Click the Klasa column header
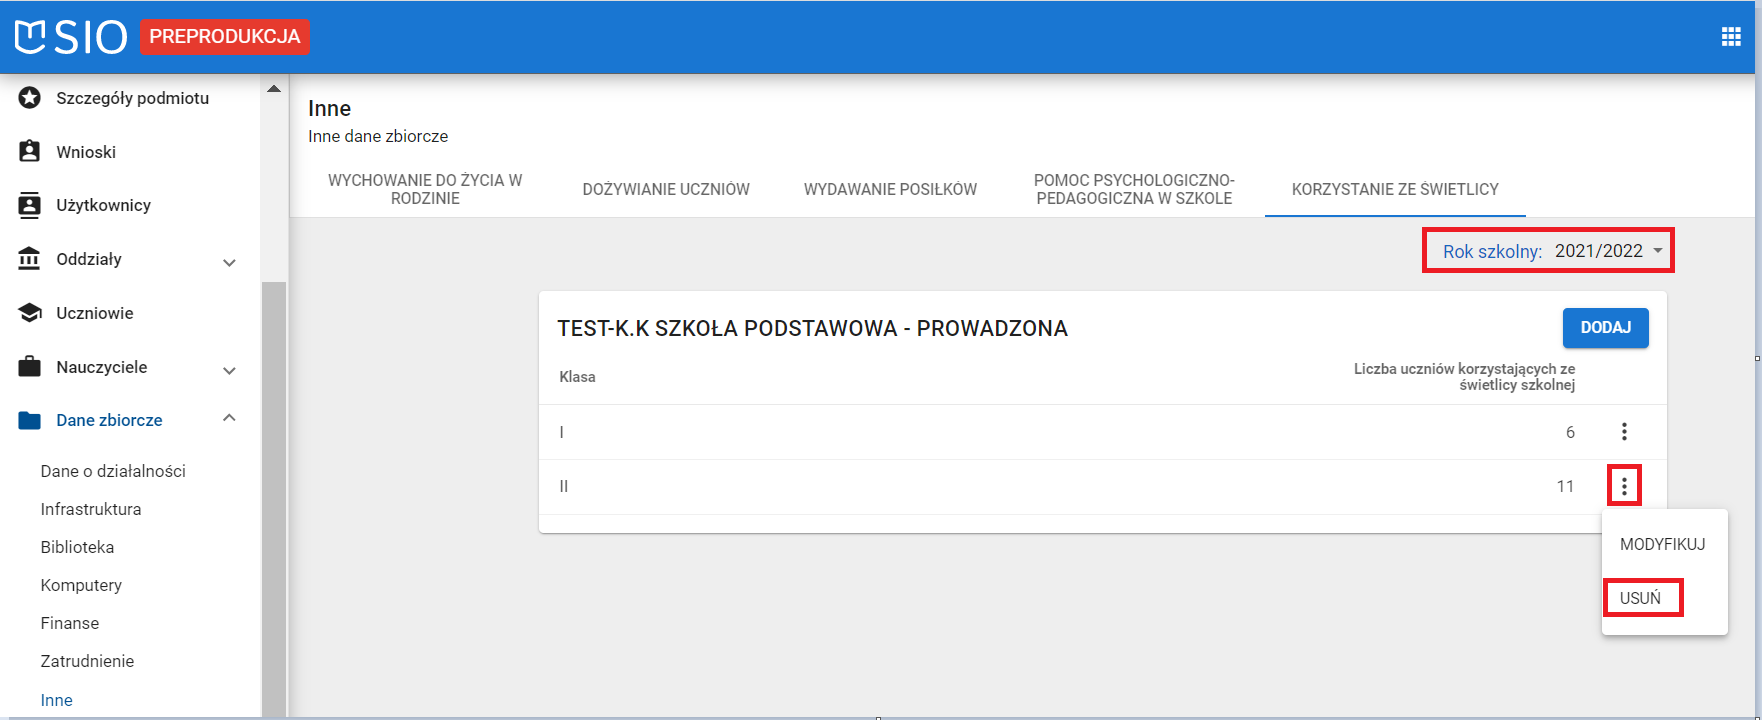Screen dimensions: 1762x720 point(577,377)
